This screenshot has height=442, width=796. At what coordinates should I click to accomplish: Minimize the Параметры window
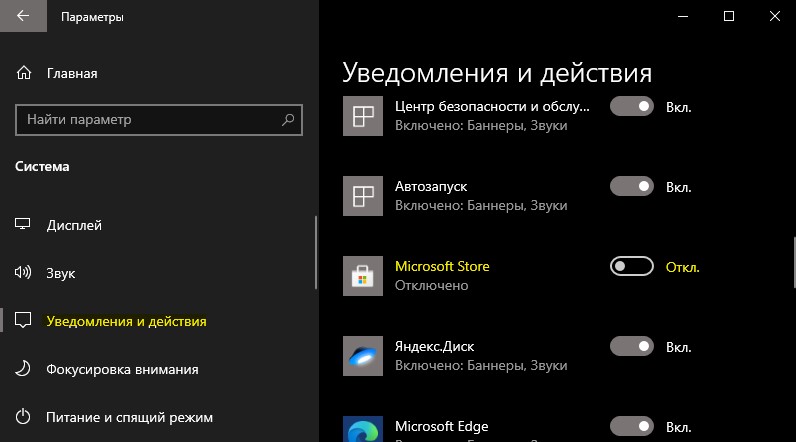click(683, 16)
